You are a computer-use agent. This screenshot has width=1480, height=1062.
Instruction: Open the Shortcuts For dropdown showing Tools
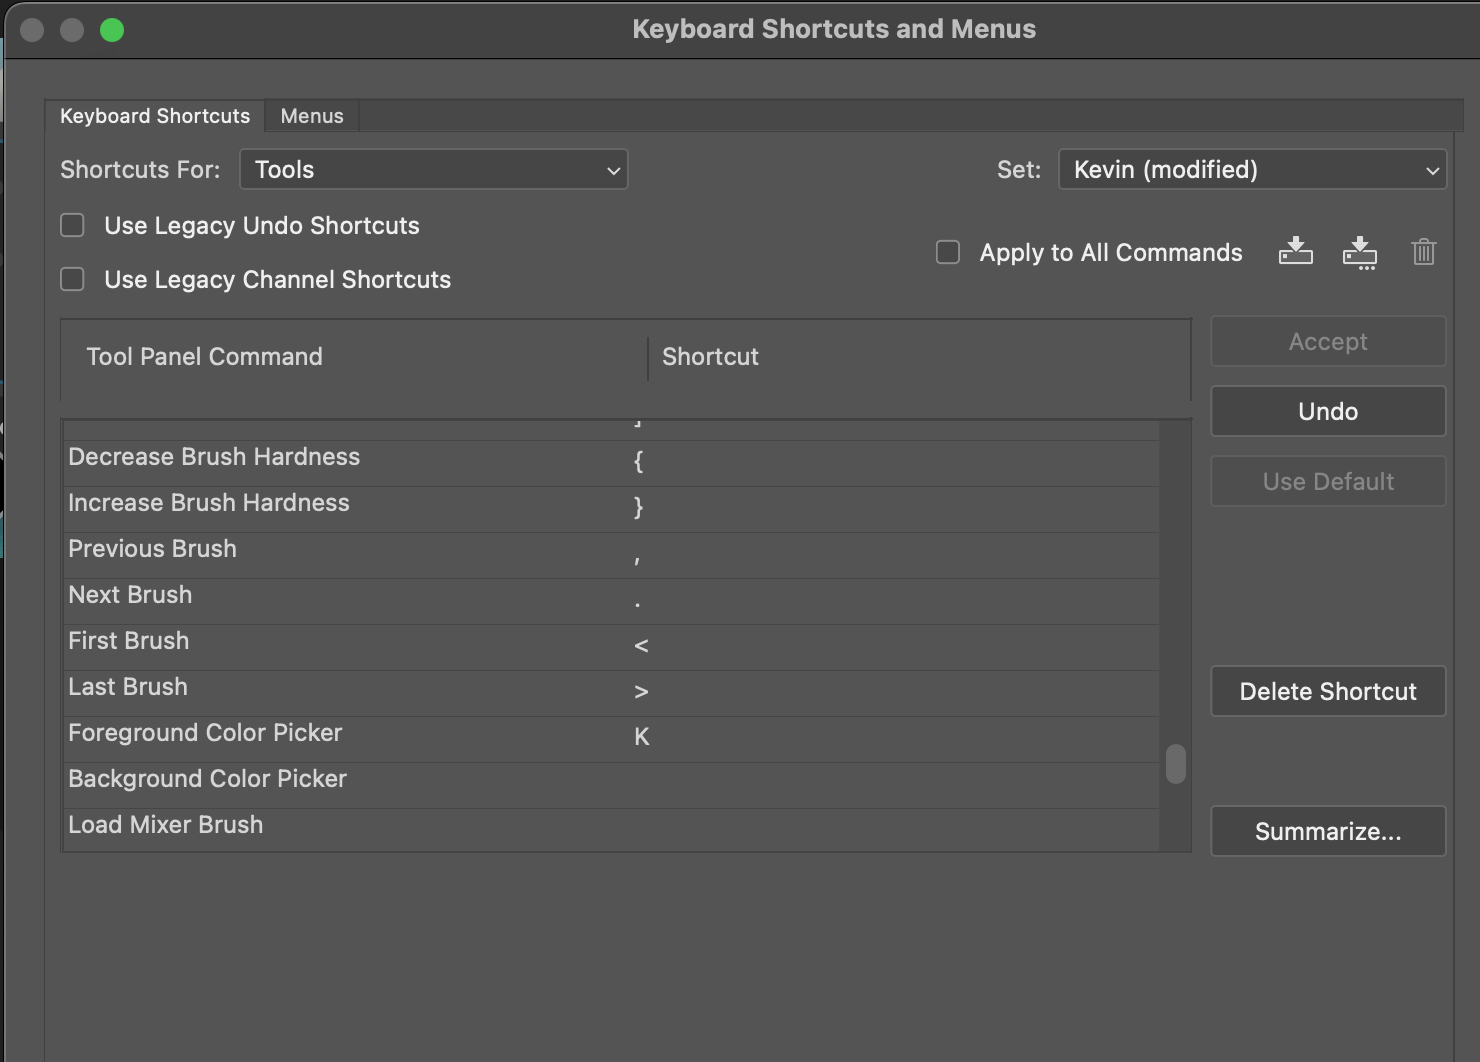434,169
